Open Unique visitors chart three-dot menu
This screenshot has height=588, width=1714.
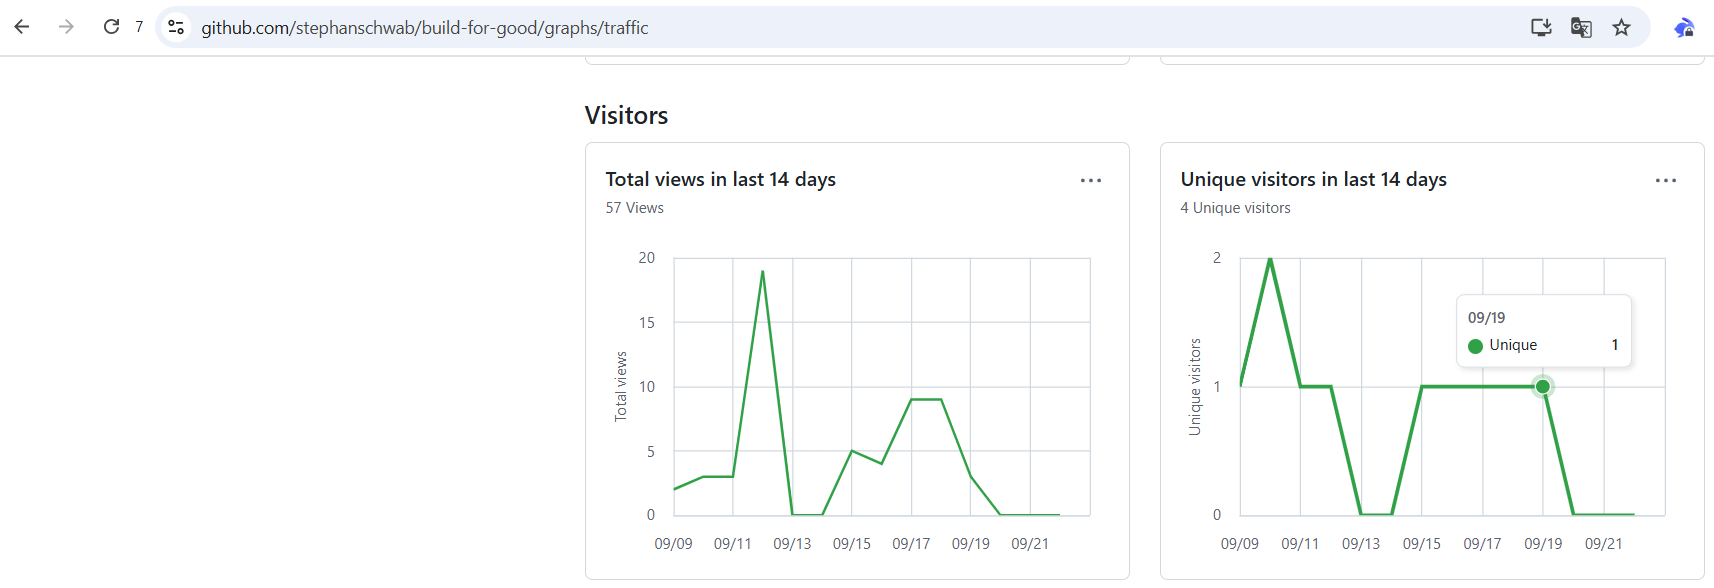pos(1665,181)
